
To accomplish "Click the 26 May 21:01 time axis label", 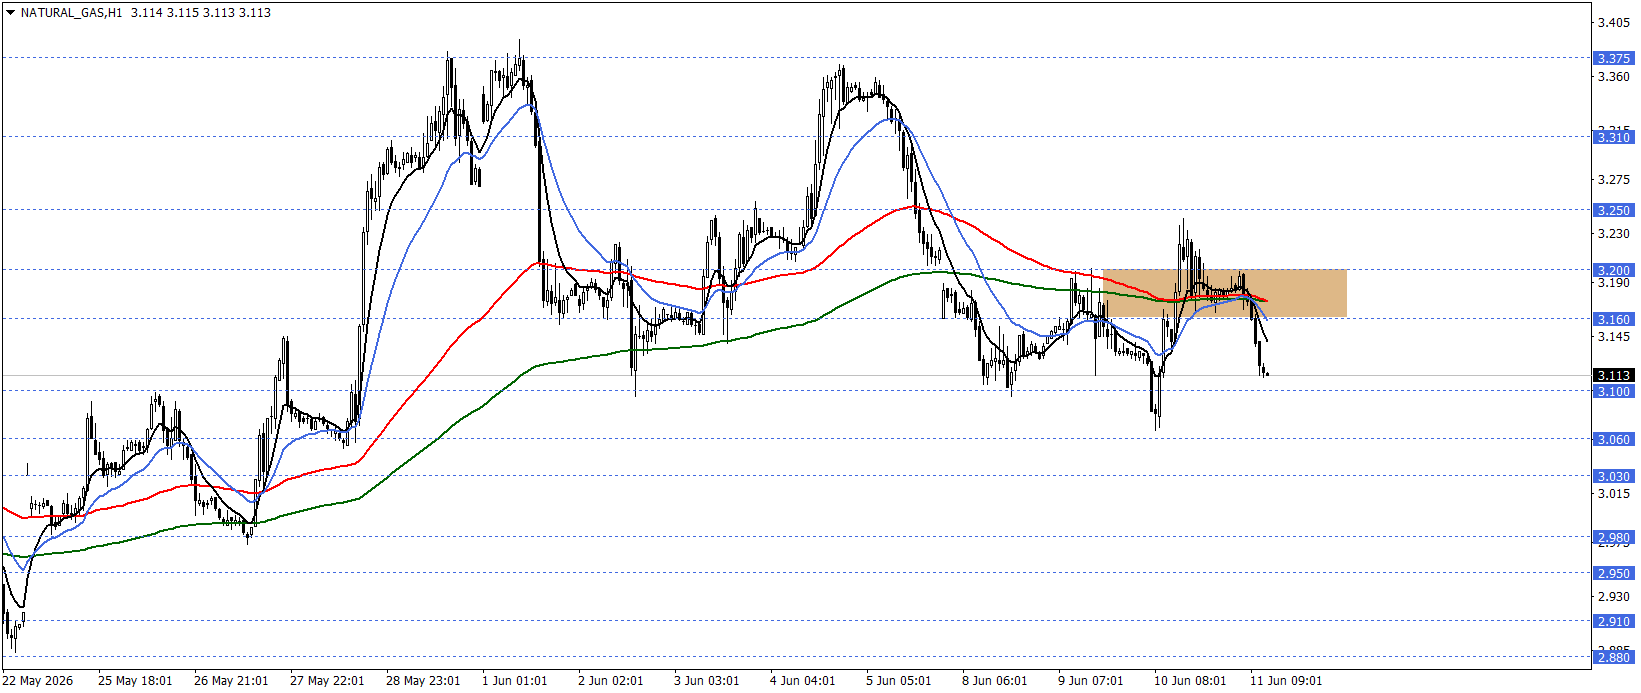I will pos(231,681).
